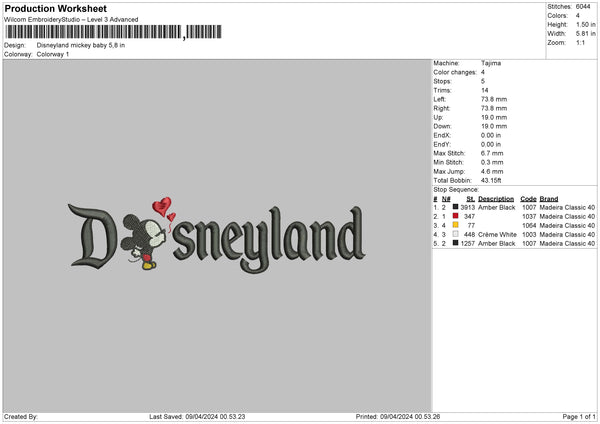Click the Stitches value 6044

click(x=583, y=7)
